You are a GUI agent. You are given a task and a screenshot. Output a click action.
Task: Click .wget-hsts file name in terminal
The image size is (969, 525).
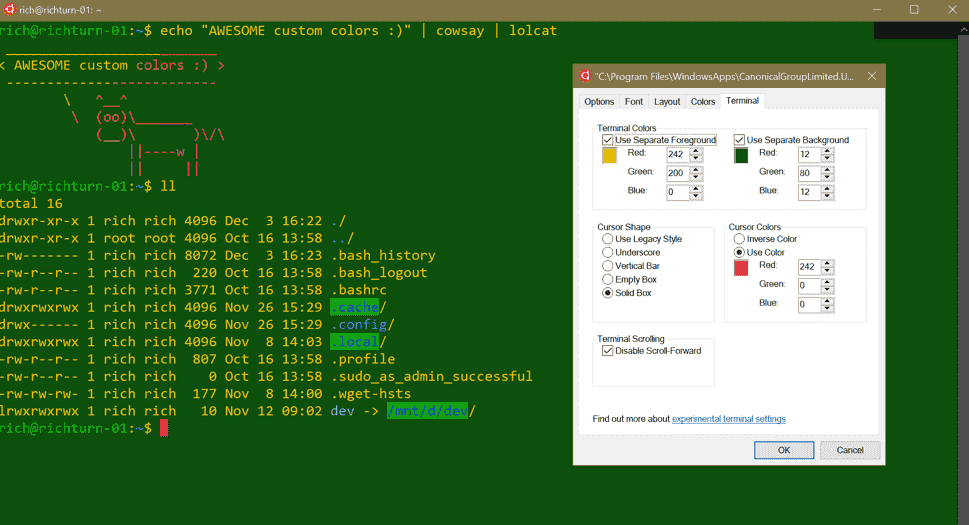click(371, 394)
